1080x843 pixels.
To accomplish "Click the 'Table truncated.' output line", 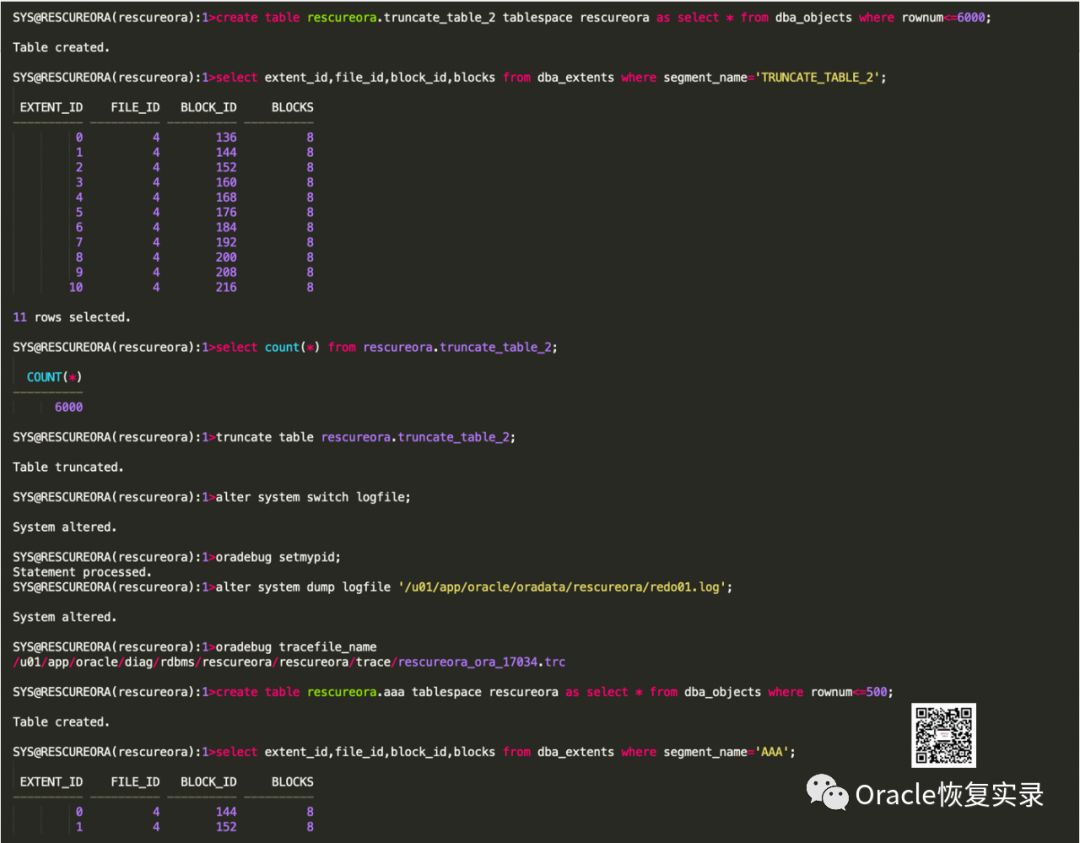I will tap(68, 467).
